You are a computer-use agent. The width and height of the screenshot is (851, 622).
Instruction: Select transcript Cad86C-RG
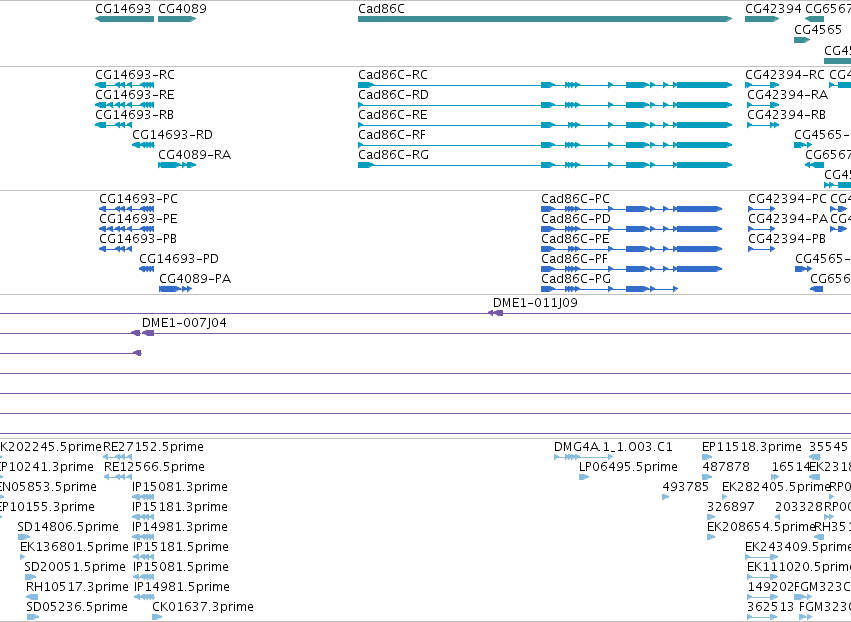point(393,155)
